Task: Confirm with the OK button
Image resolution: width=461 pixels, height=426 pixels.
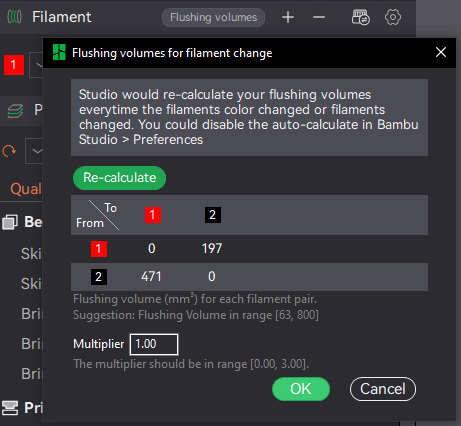Action: click(301, 389)
